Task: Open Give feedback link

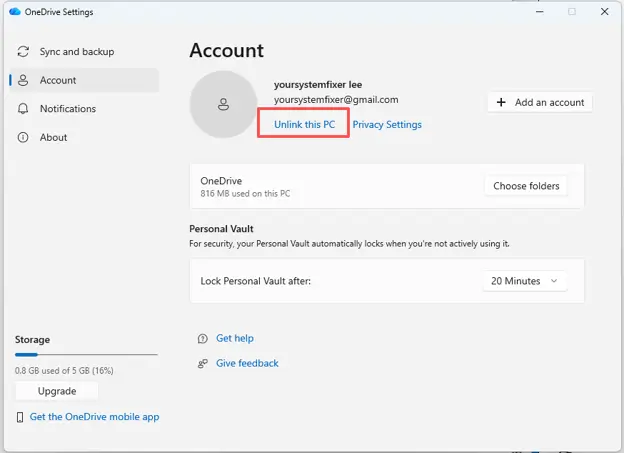Action: point(247,363)
